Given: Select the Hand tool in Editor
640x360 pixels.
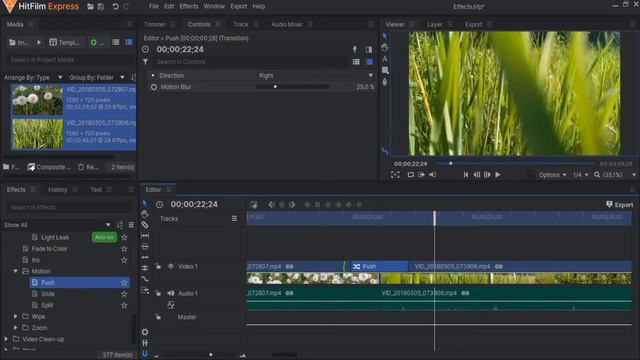Looking at the screenshot, I should (145, 214).
